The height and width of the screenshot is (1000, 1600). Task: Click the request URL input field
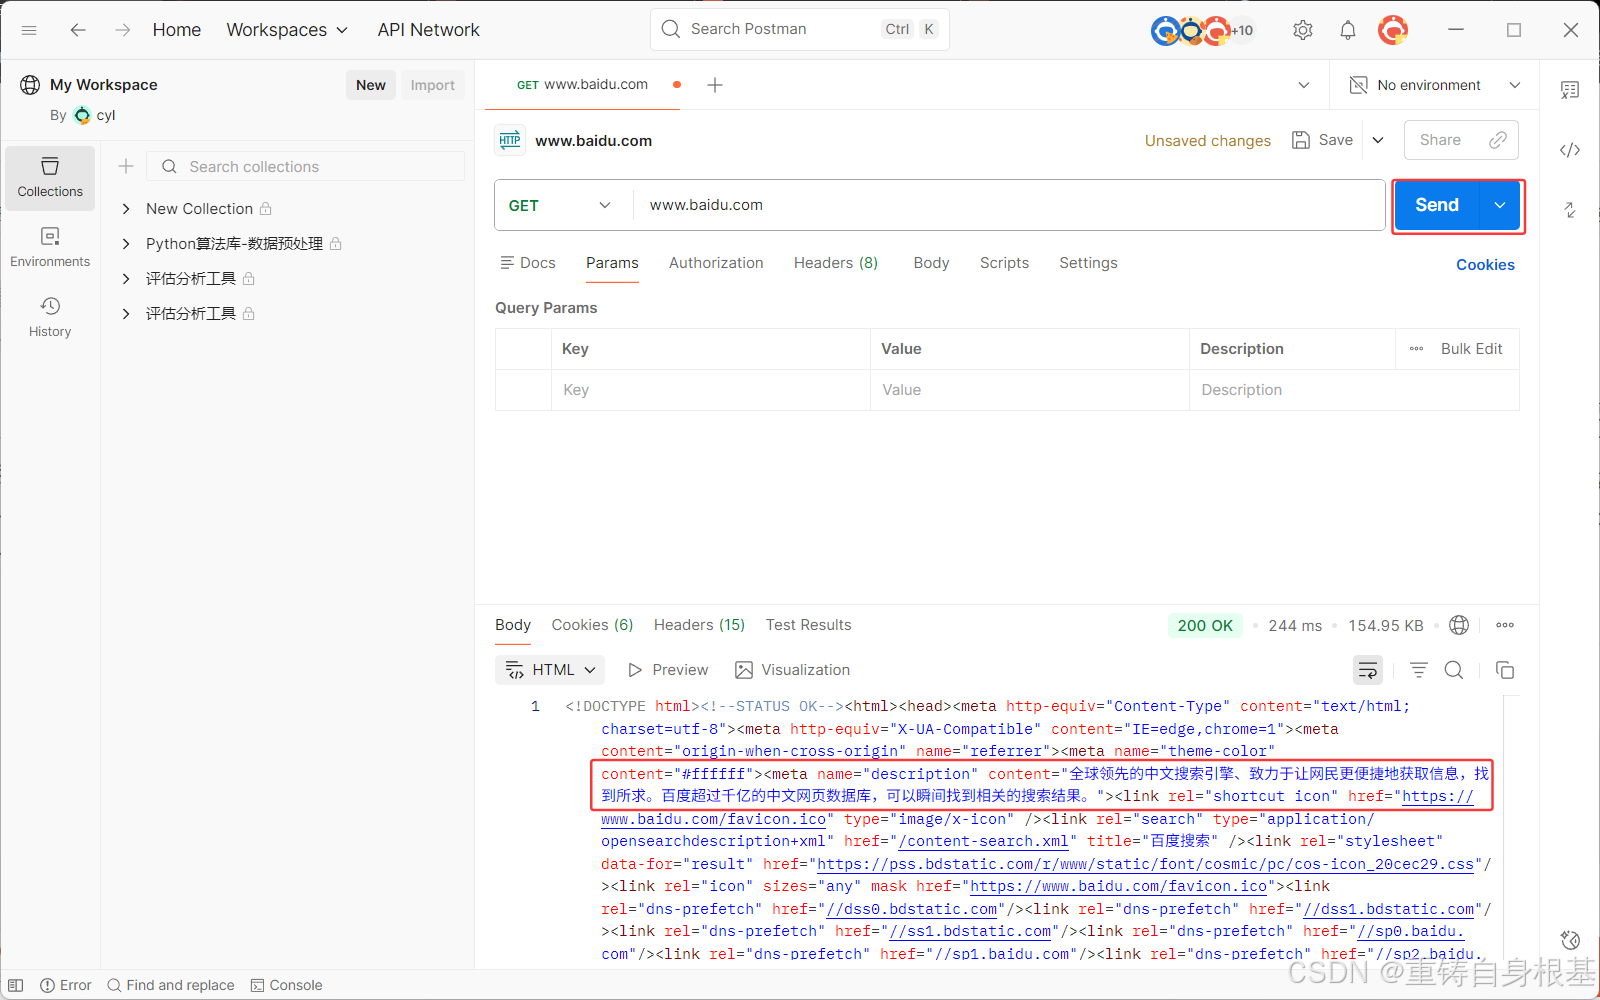click(x=1000, y=205)
